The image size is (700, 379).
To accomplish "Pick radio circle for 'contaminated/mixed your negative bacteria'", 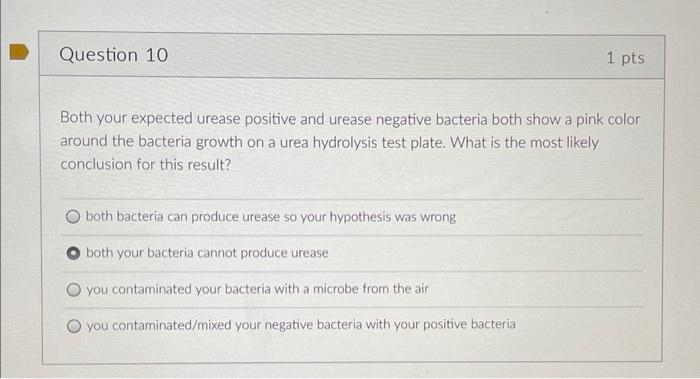I will click(x=74, y=326).
